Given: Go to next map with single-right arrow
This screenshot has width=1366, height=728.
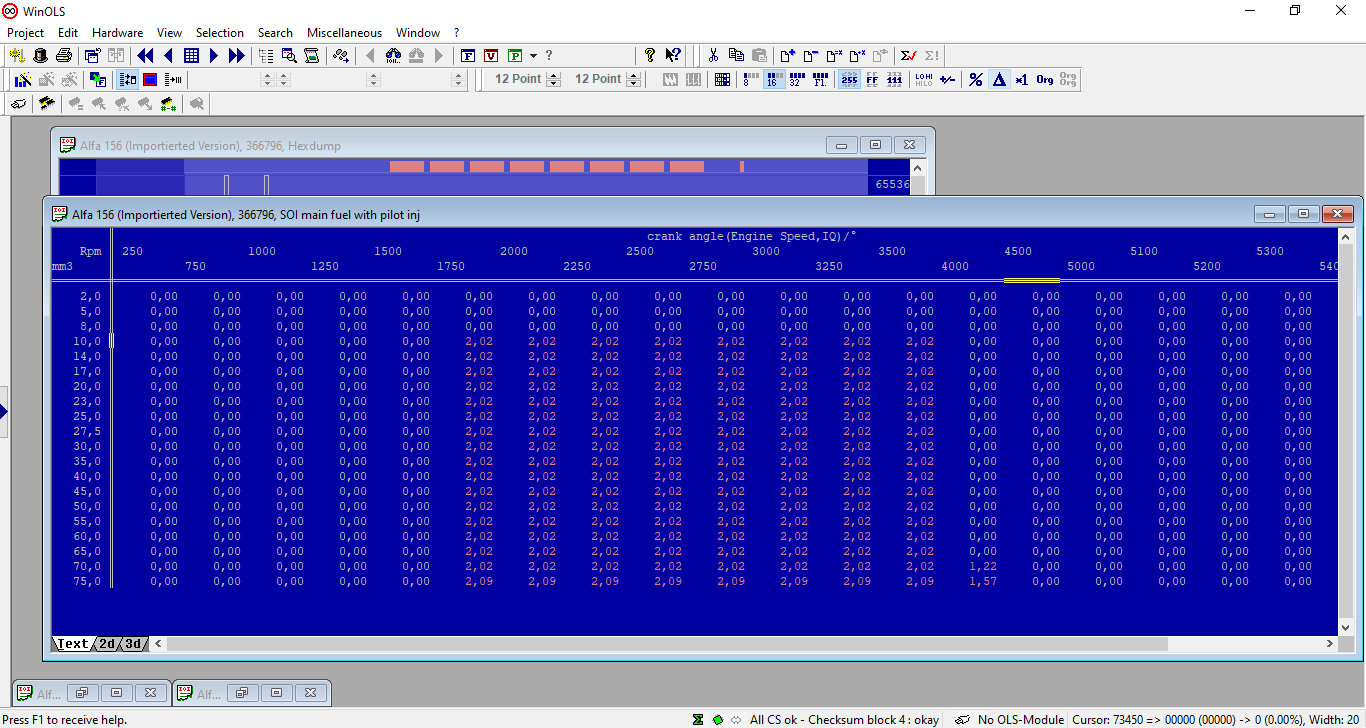Looking at the screenshot, I should [214, 56].
